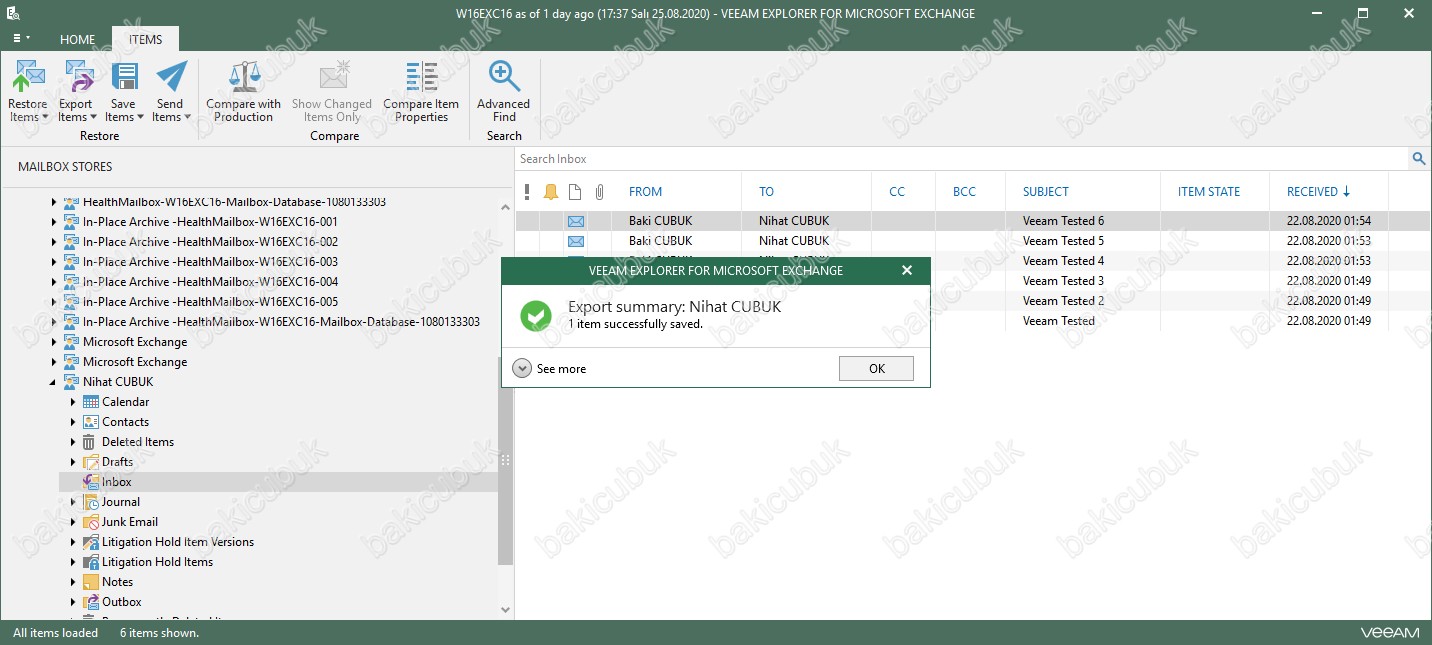Select the Calendar folder icon
The width and height of the screenshot is (1432, 645).
[x=91, y=402]
